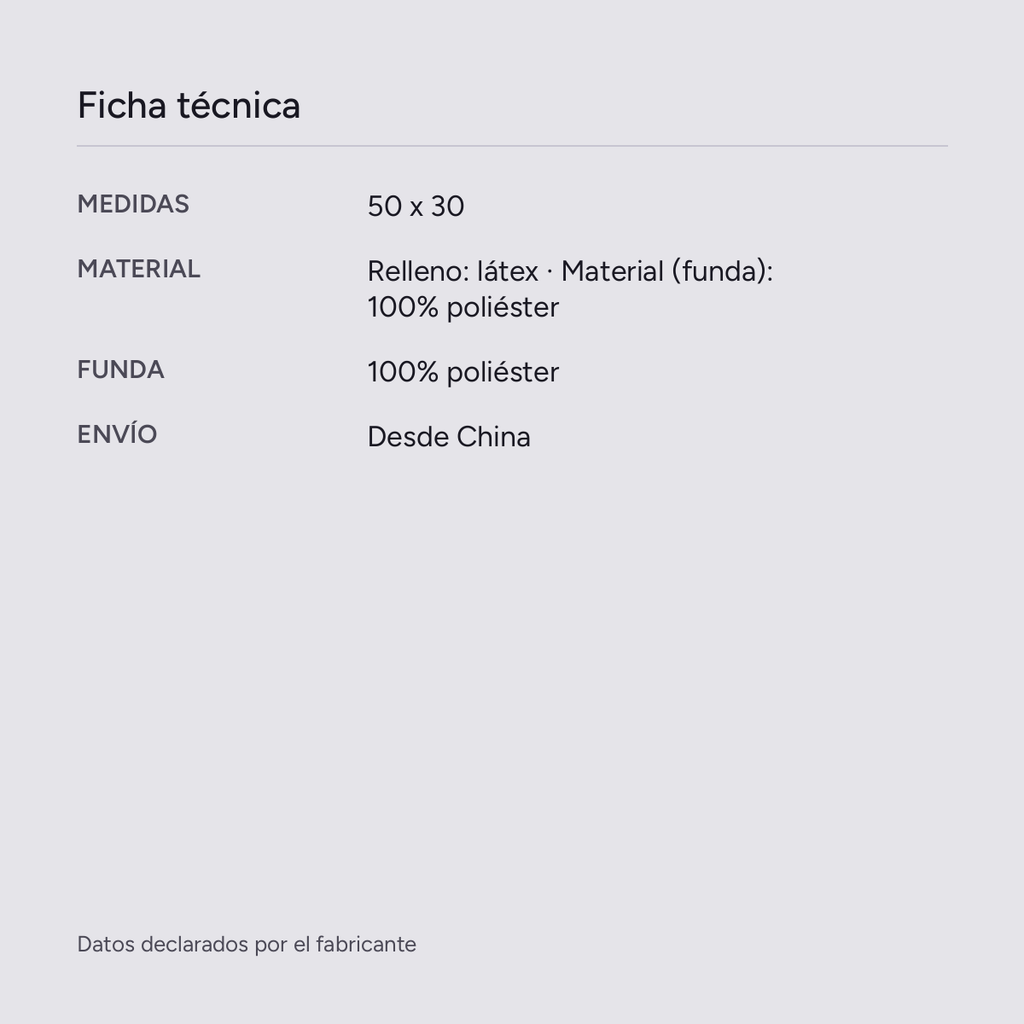Select "100% poliéster" in the MATERIAL row

463,308
